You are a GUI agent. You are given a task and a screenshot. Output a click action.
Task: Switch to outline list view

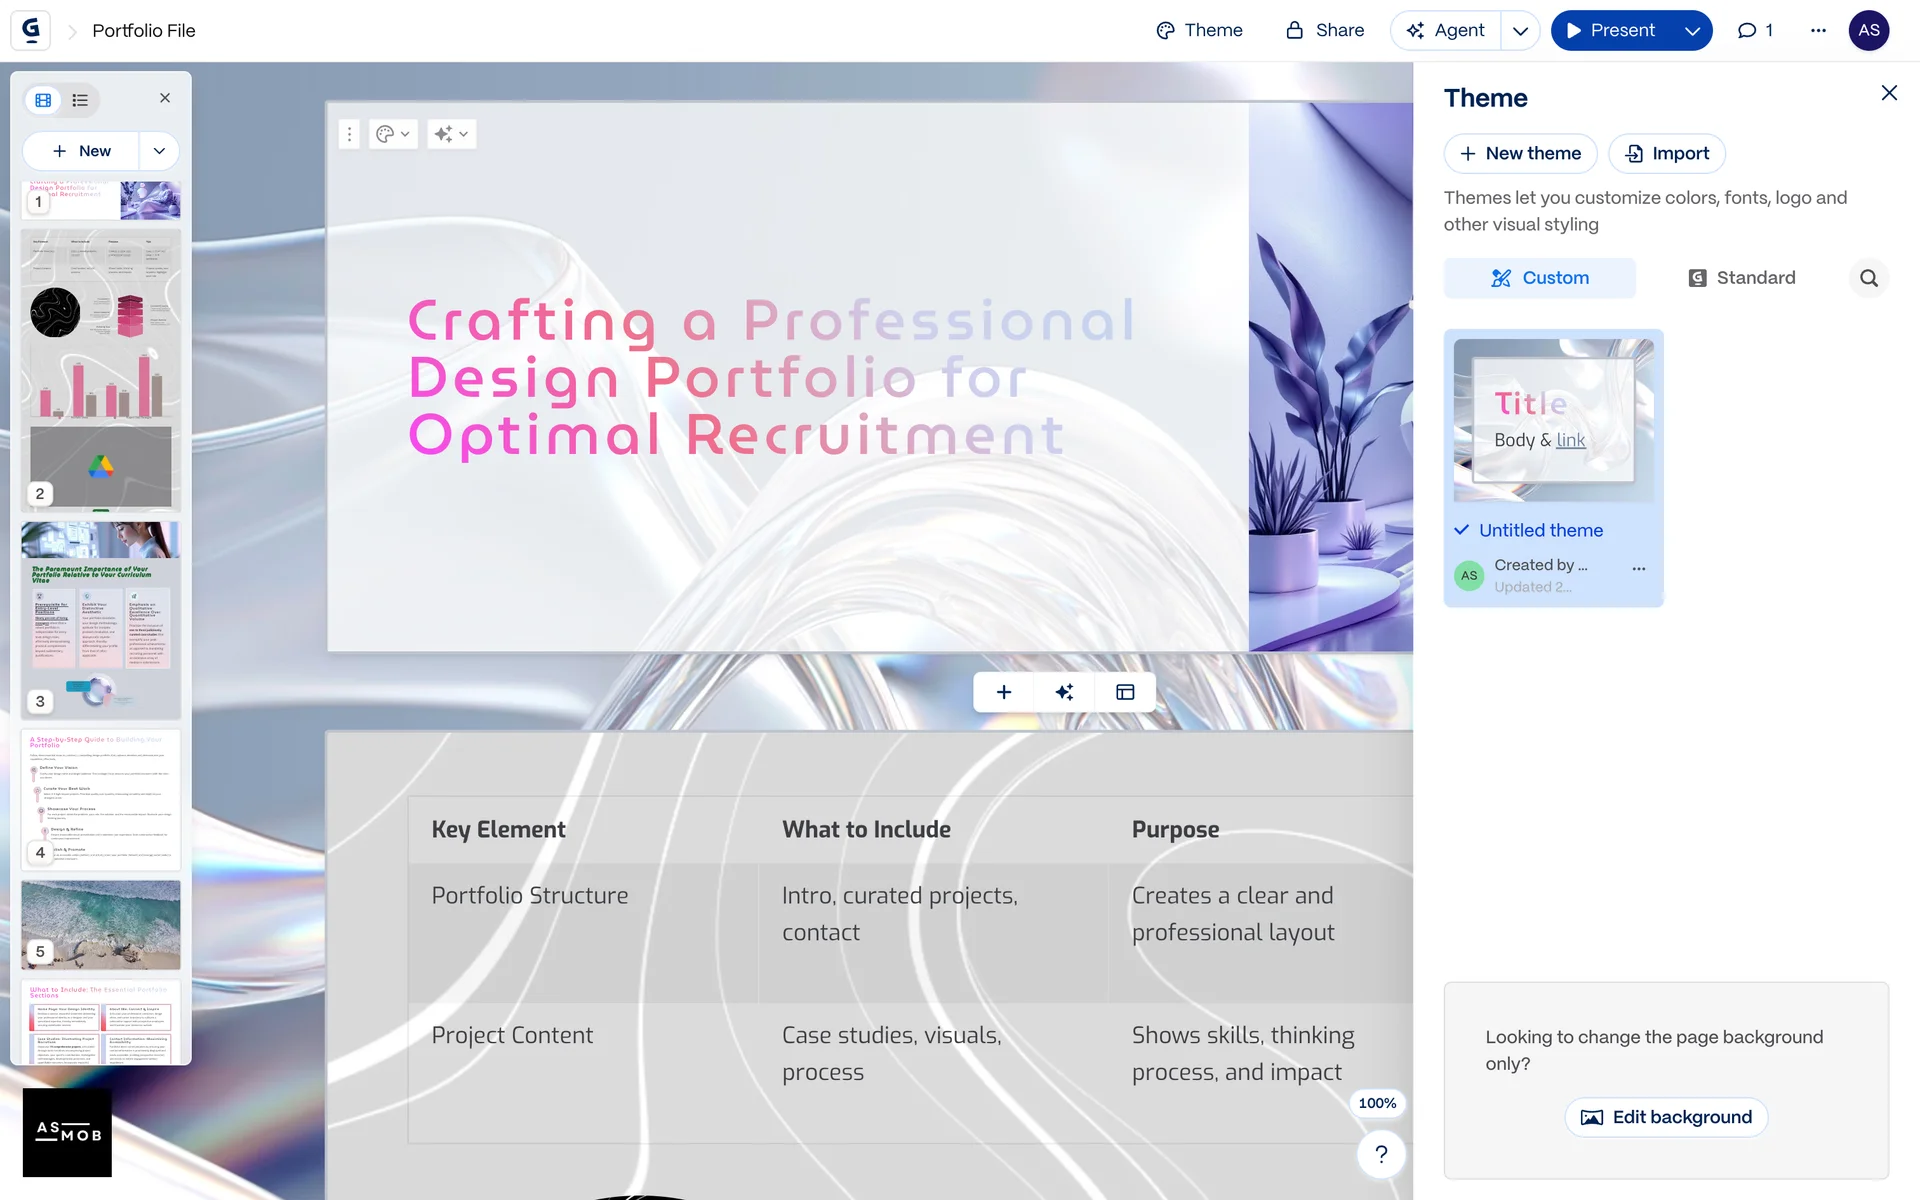click(x=80, y=100)
